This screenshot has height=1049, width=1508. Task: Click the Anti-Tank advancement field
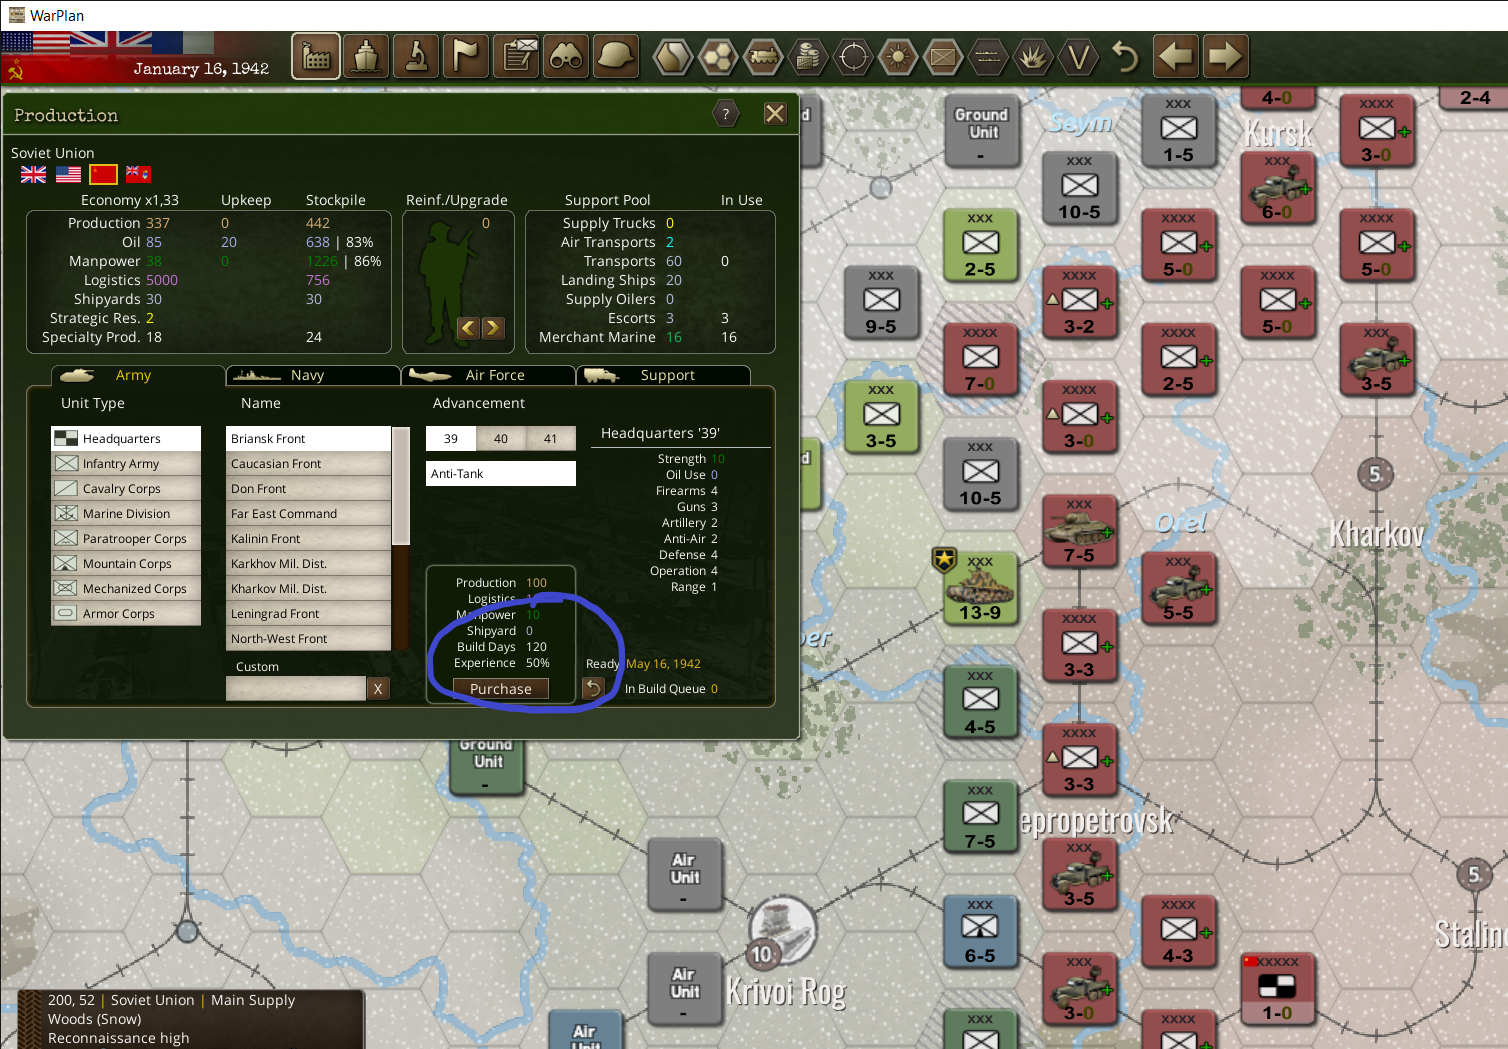(501, 473)
